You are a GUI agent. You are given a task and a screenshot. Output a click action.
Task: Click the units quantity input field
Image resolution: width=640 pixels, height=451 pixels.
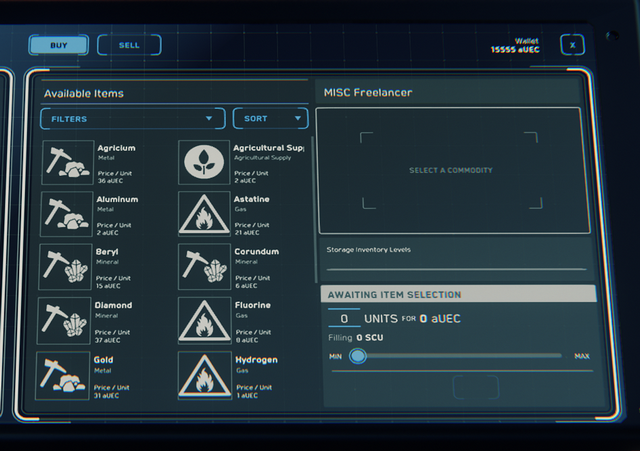click(344, 318)
